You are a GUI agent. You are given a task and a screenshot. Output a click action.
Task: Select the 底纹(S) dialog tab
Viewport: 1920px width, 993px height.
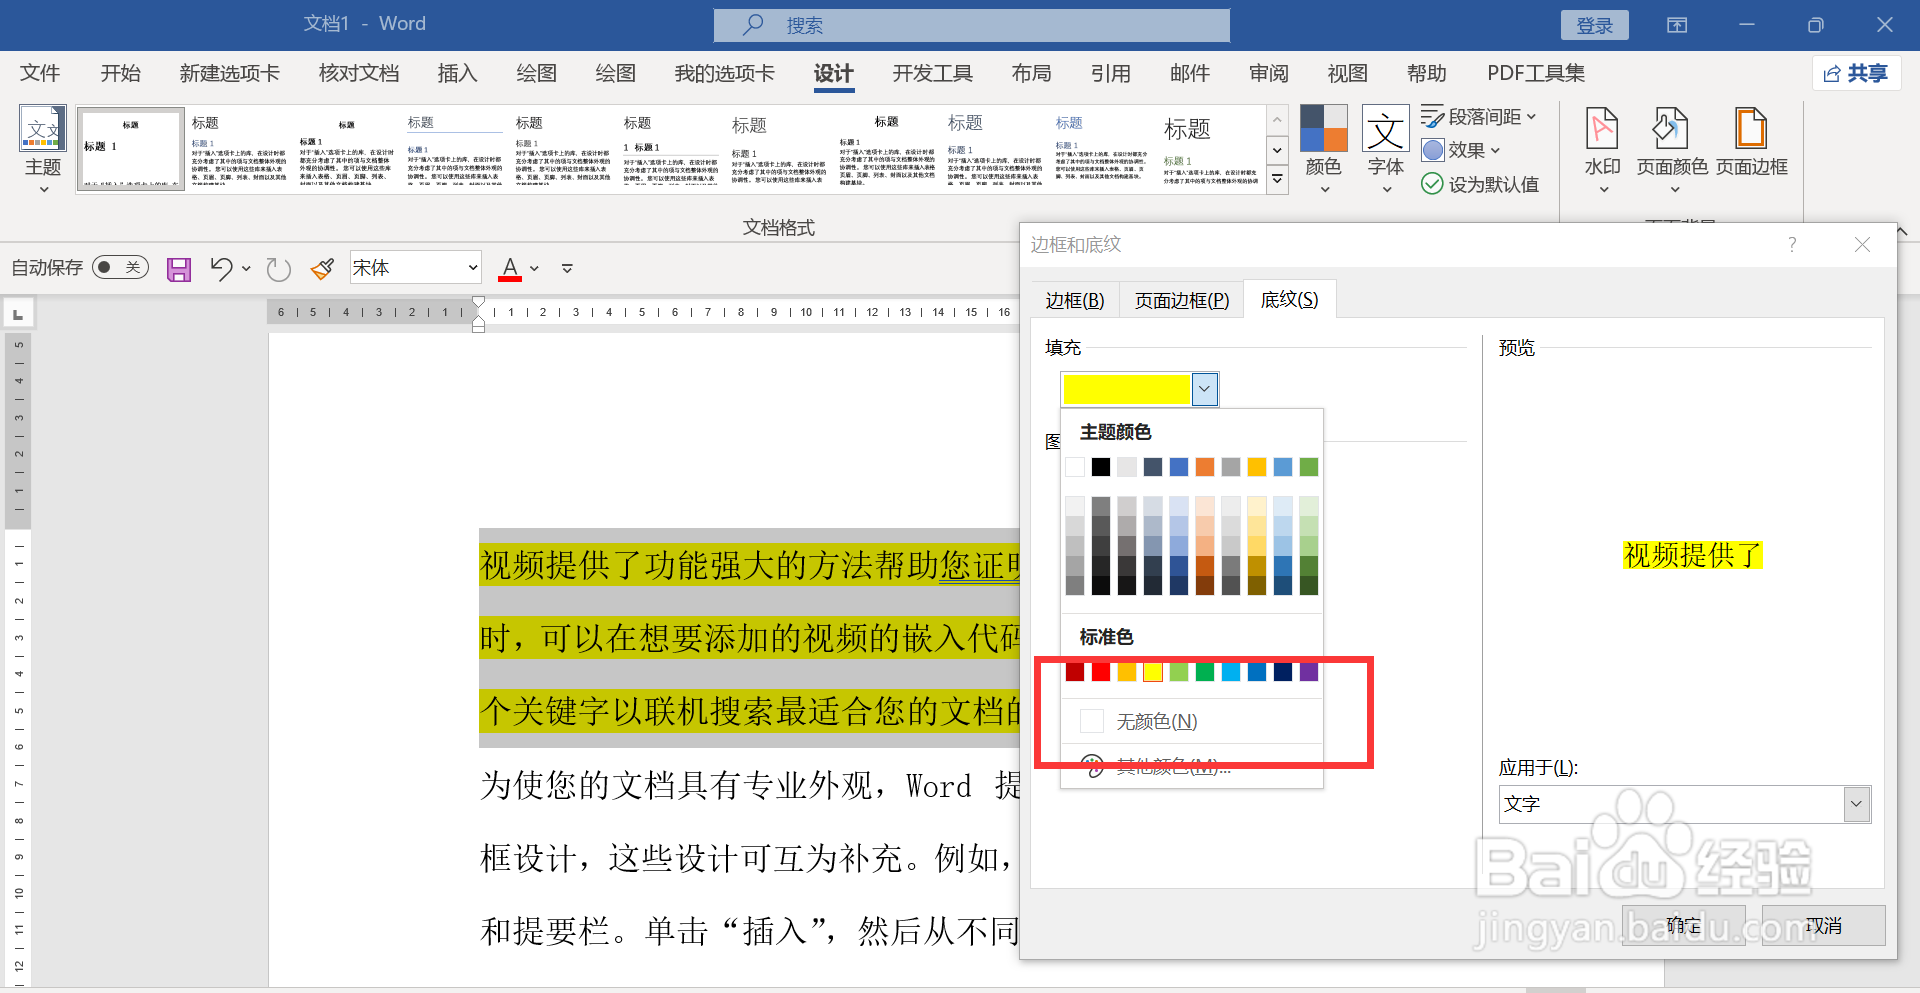coord(1289,299)
